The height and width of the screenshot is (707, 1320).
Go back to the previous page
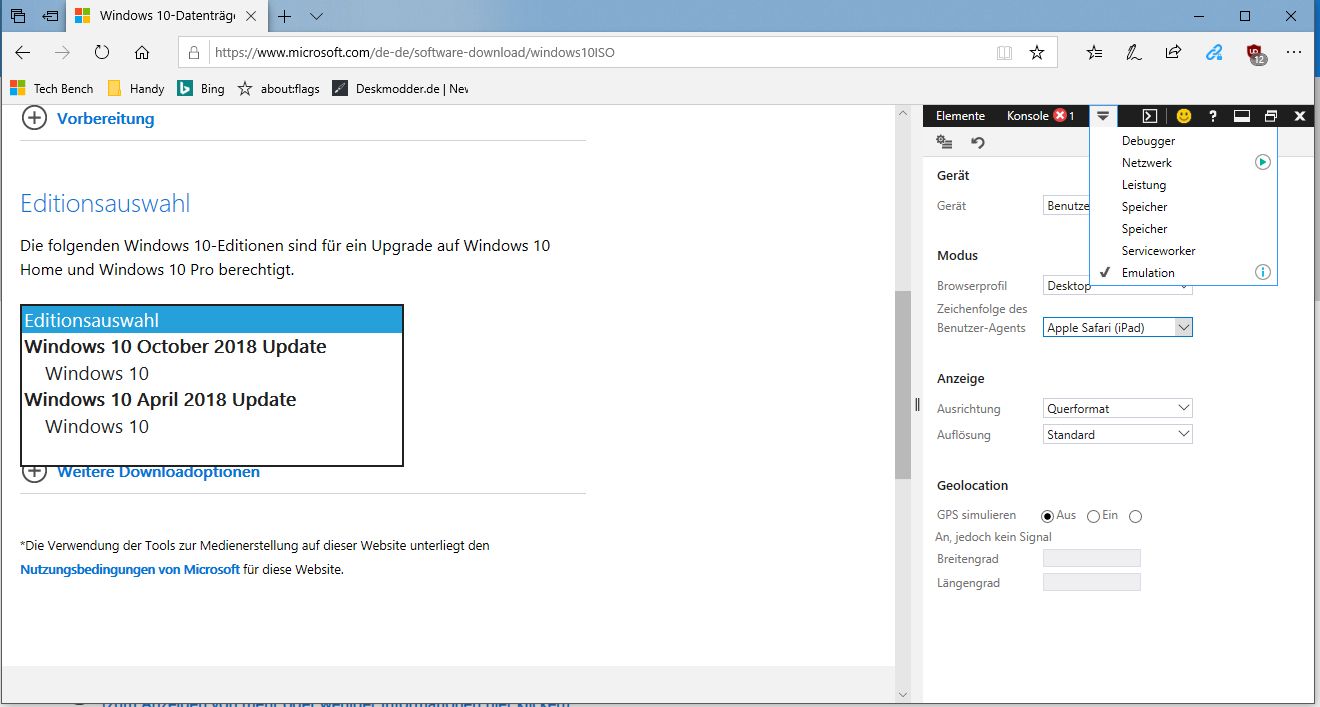(23, 52)
